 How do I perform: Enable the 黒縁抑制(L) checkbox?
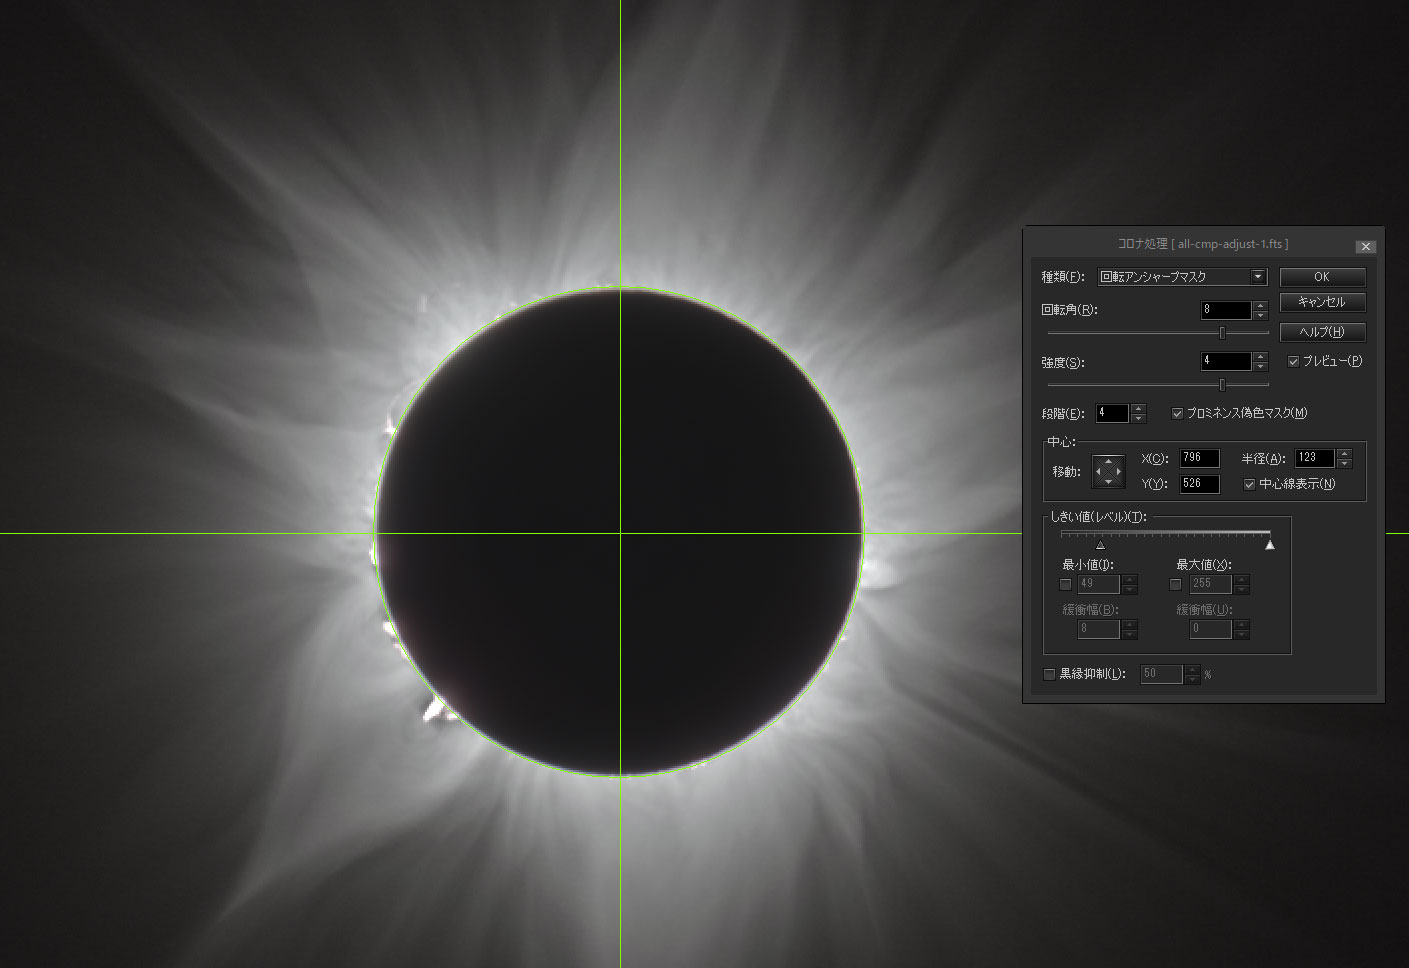tap(1049, 674)
